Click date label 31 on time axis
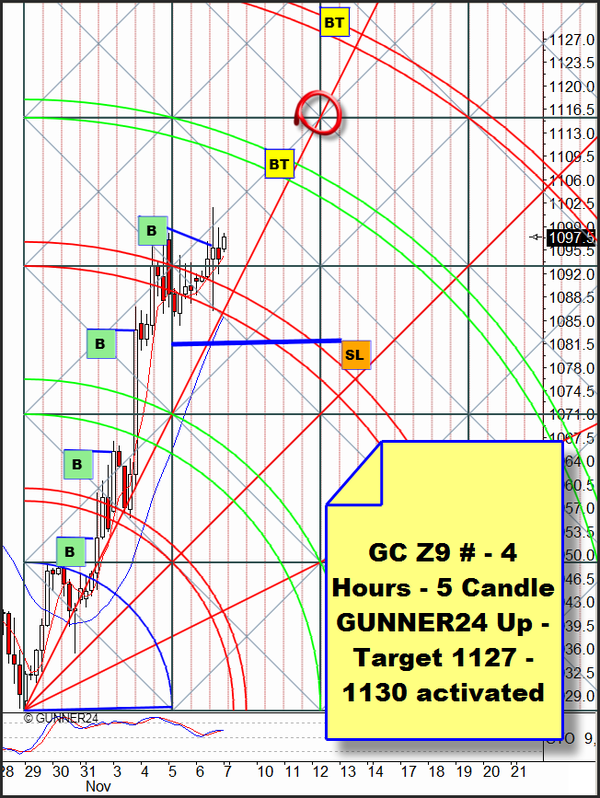The height and width of the screenshot is (798, 600). pyautogui.click(x=88, y=772)
